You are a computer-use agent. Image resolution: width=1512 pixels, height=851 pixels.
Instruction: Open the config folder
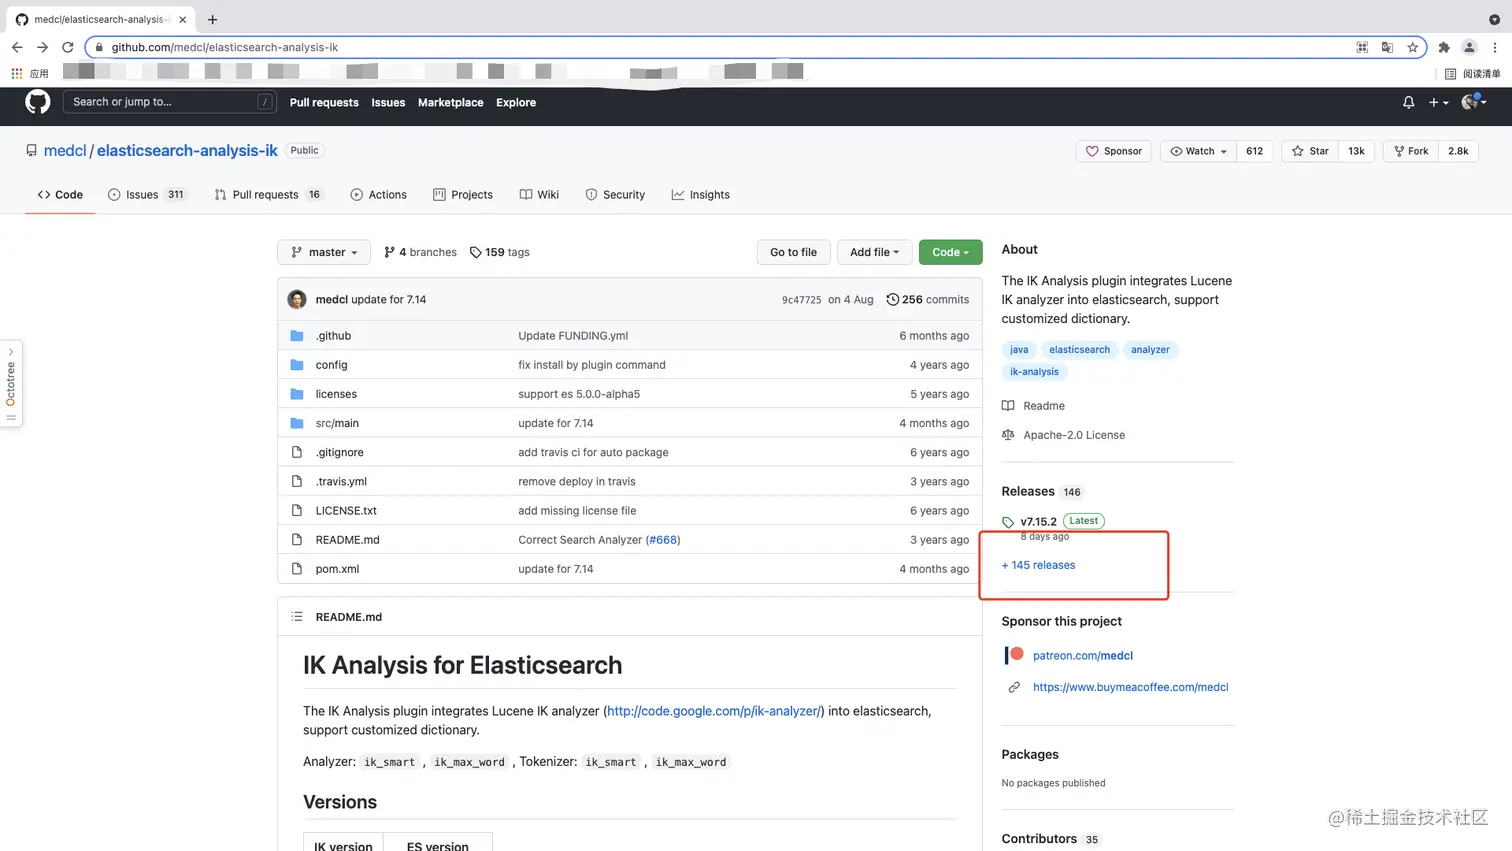331,365
